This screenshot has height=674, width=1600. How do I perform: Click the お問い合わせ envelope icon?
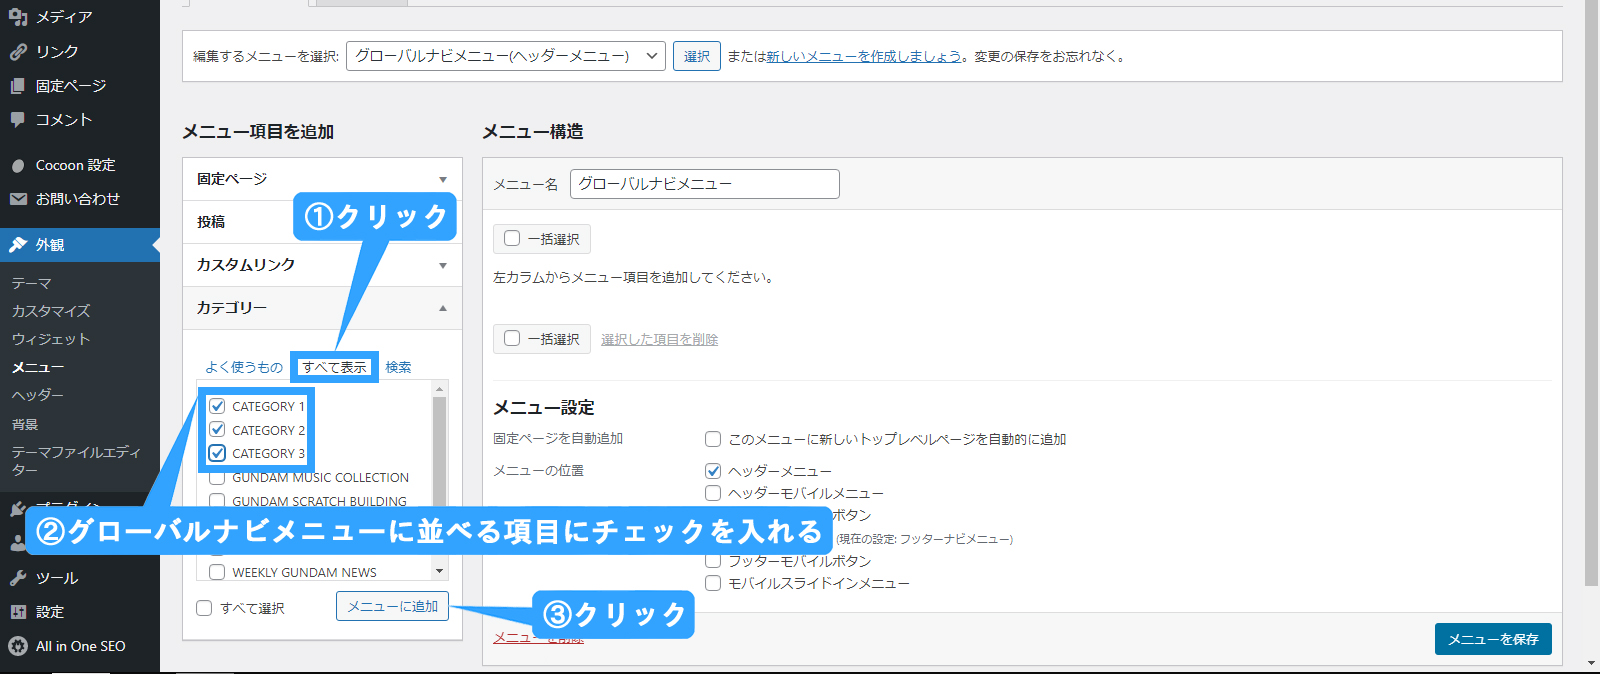(18, 199)
